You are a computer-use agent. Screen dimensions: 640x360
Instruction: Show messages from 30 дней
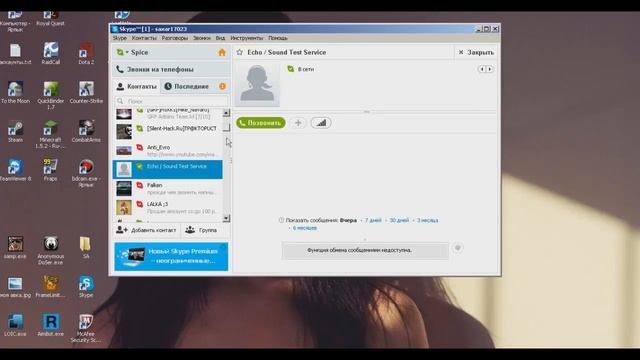click(x=399, y=220)
